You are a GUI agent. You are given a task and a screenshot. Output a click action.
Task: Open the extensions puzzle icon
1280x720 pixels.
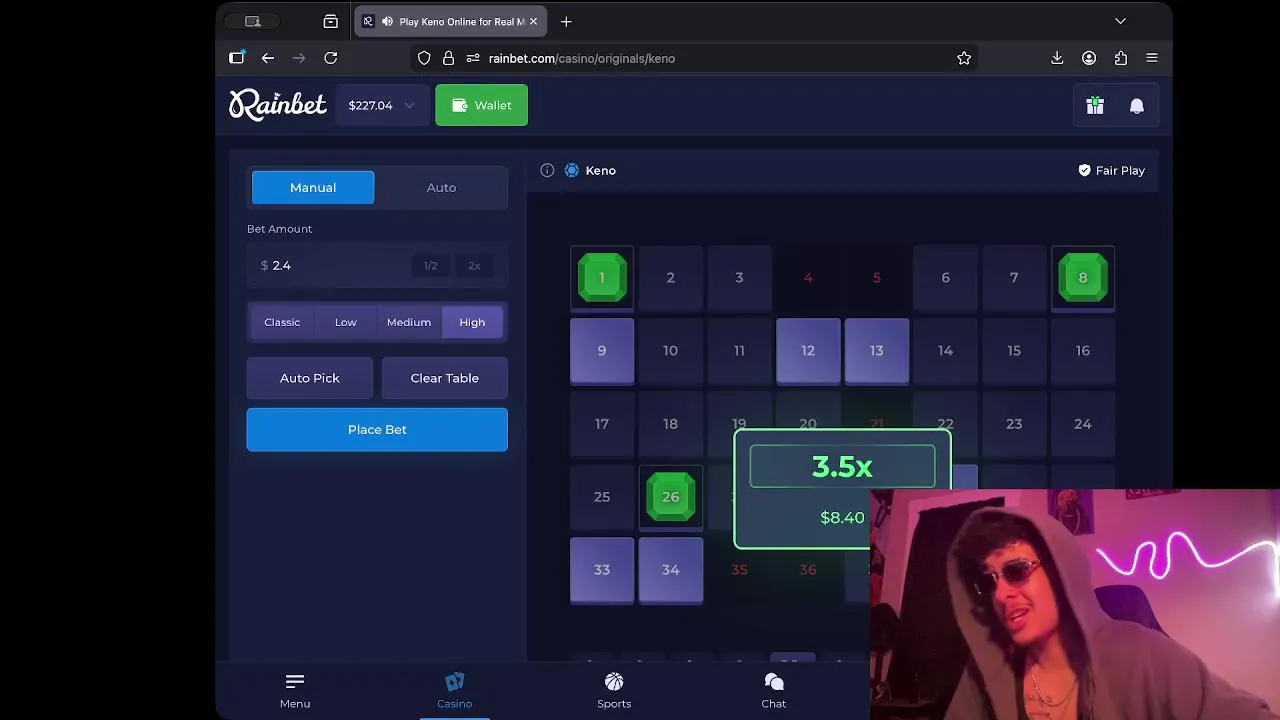click(x=1121, y=58)
